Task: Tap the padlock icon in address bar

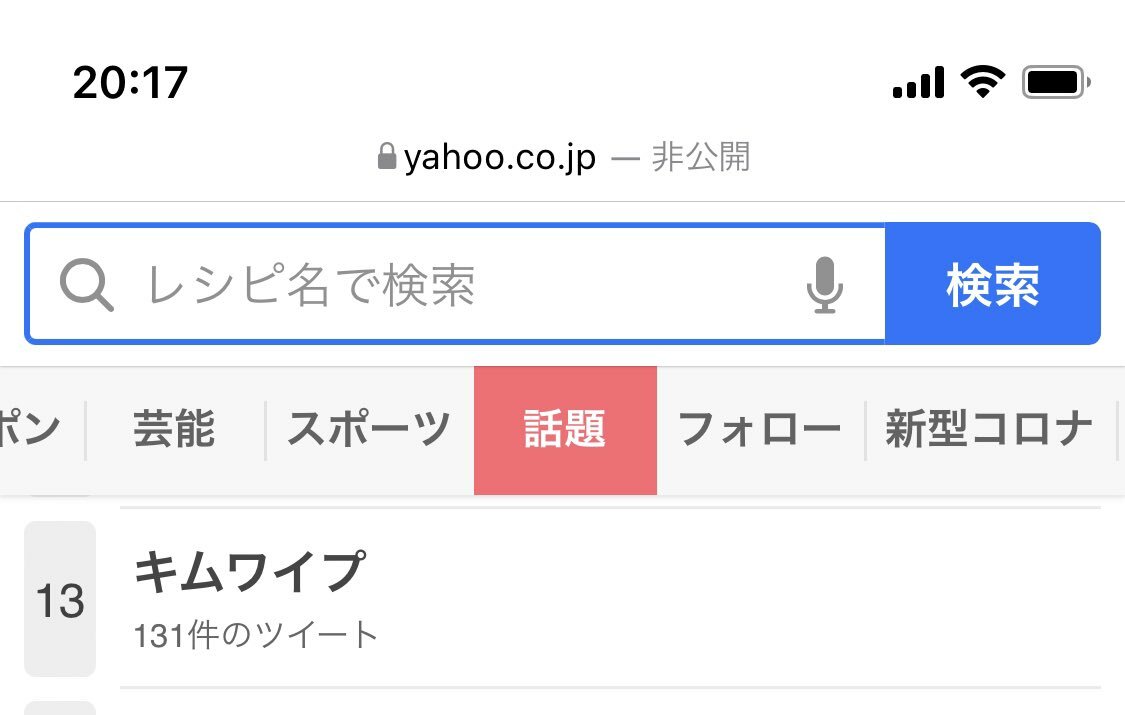Action: 387,156
